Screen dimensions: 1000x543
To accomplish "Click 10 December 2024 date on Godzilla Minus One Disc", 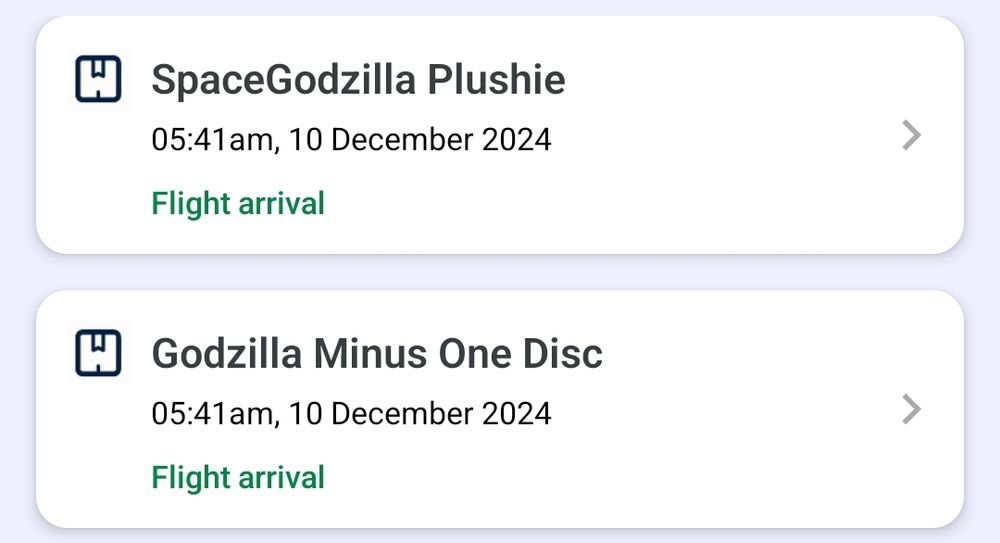I will (x=420, y=413).
